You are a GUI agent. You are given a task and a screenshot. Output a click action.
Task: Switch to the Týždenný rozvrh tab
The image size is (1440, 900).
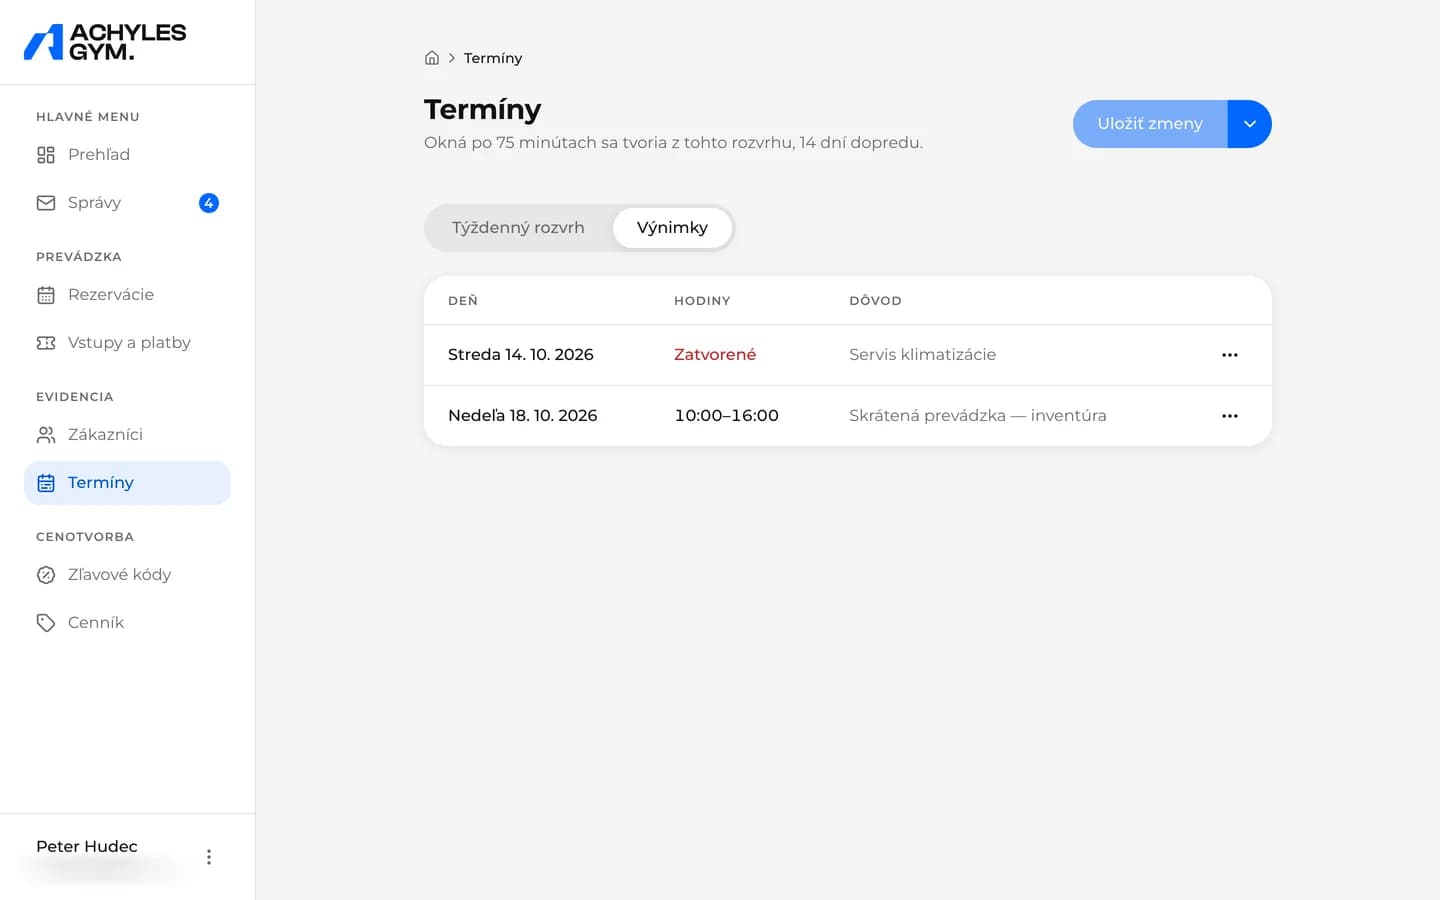(518, 228)
